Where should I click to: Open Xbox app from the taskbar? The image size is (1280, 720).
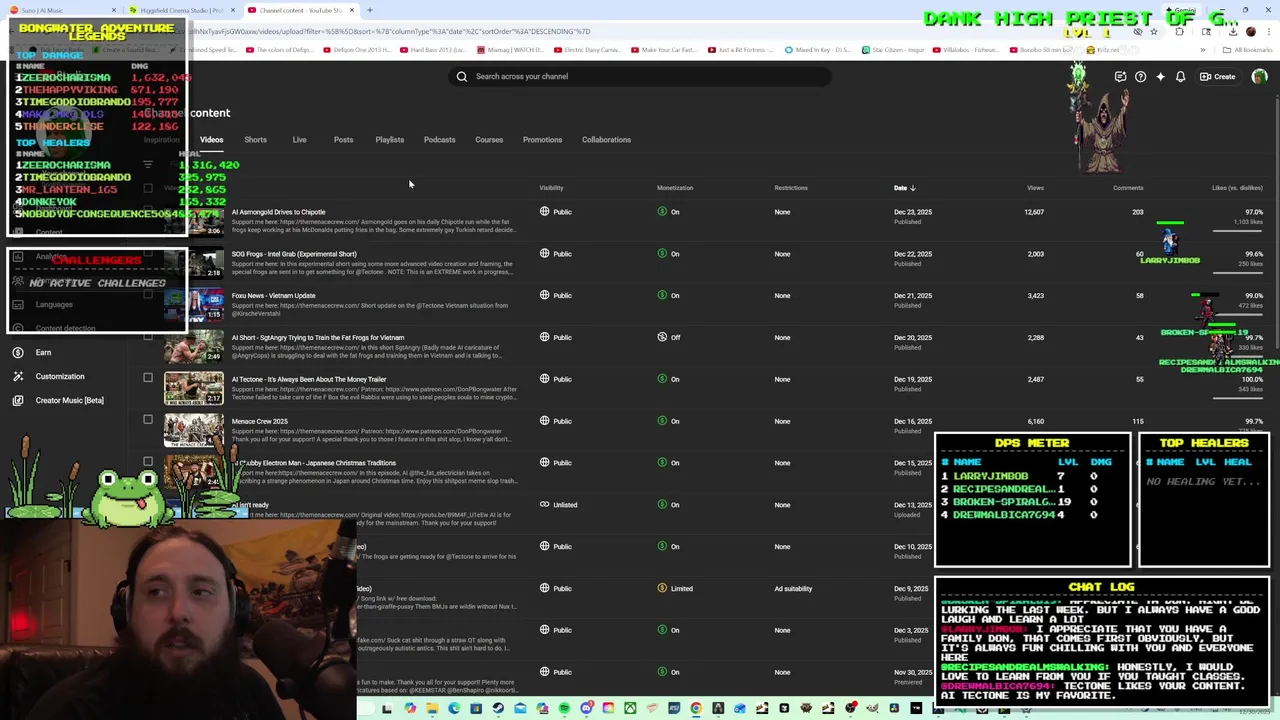(x=630, y=709)
